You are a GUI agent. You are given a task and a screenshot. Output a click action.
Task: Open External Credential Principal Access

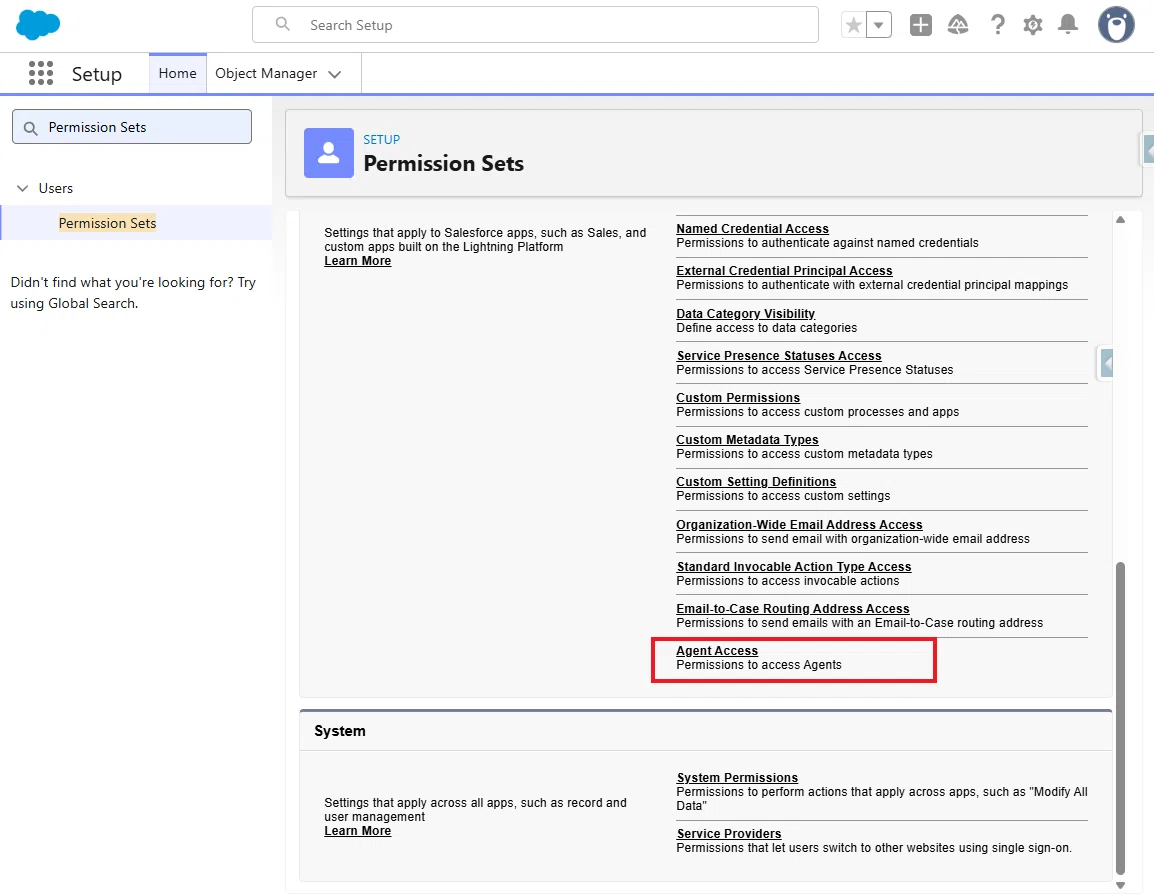coord(784,271)
